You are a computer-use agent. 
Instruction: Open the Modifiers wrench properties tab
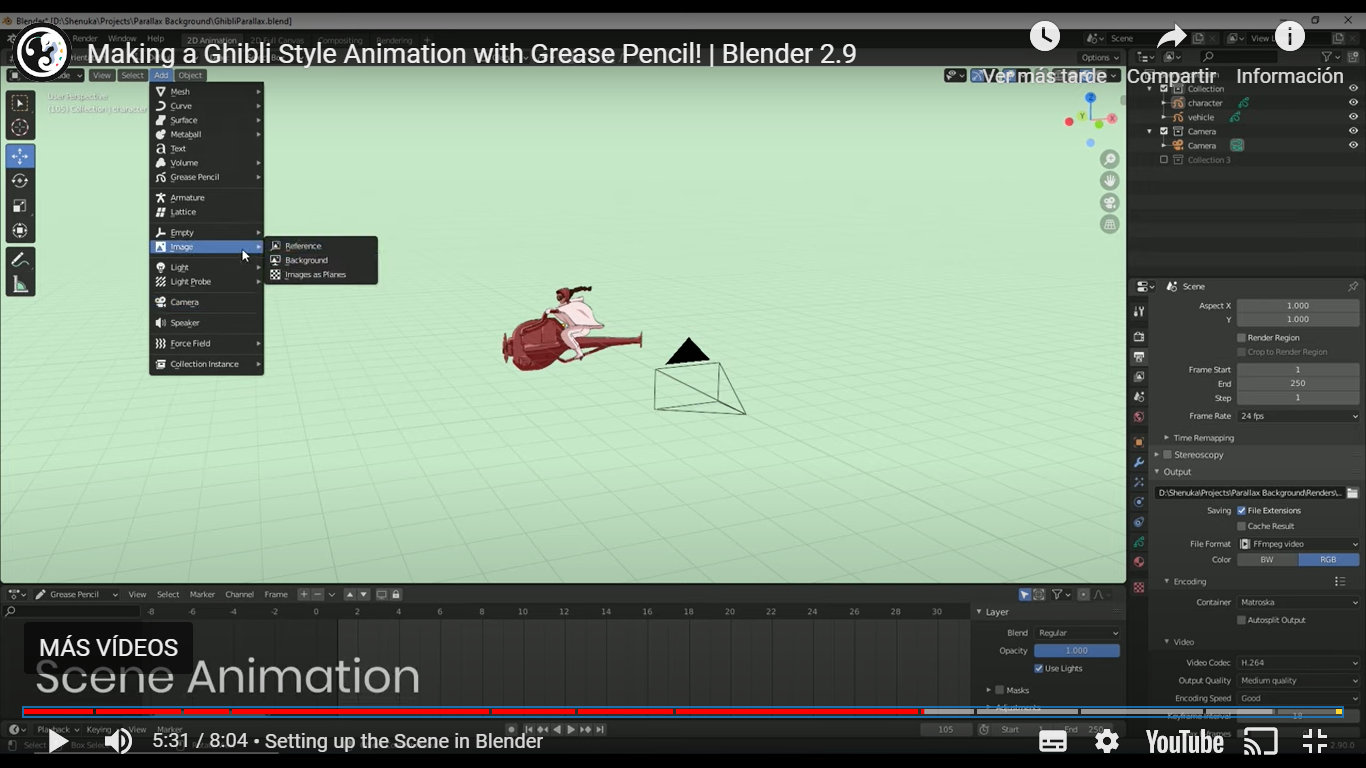pos(1139,462)
